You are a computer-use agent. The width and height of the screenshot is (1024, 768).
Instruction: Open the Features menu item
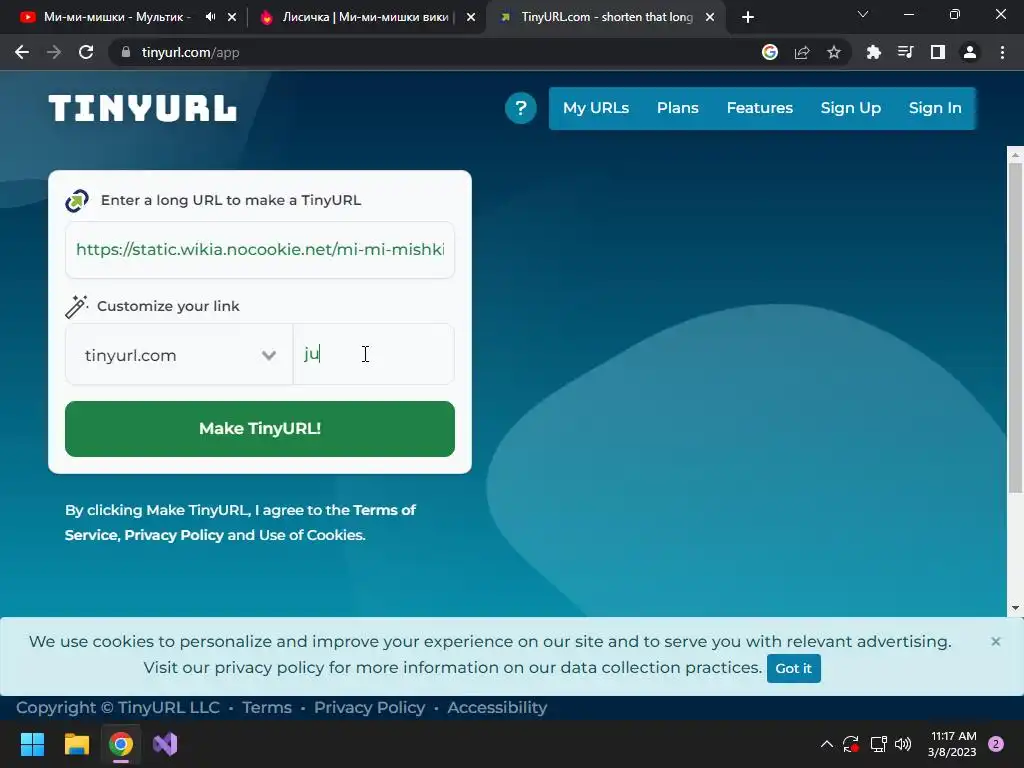[760, 108]
